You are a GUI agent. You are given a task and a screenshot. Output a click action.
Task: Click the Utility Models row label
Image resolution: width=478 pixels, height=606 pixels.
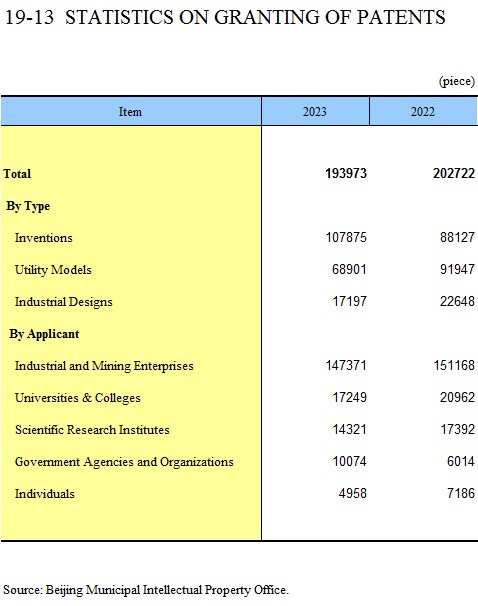click(53, 270)
